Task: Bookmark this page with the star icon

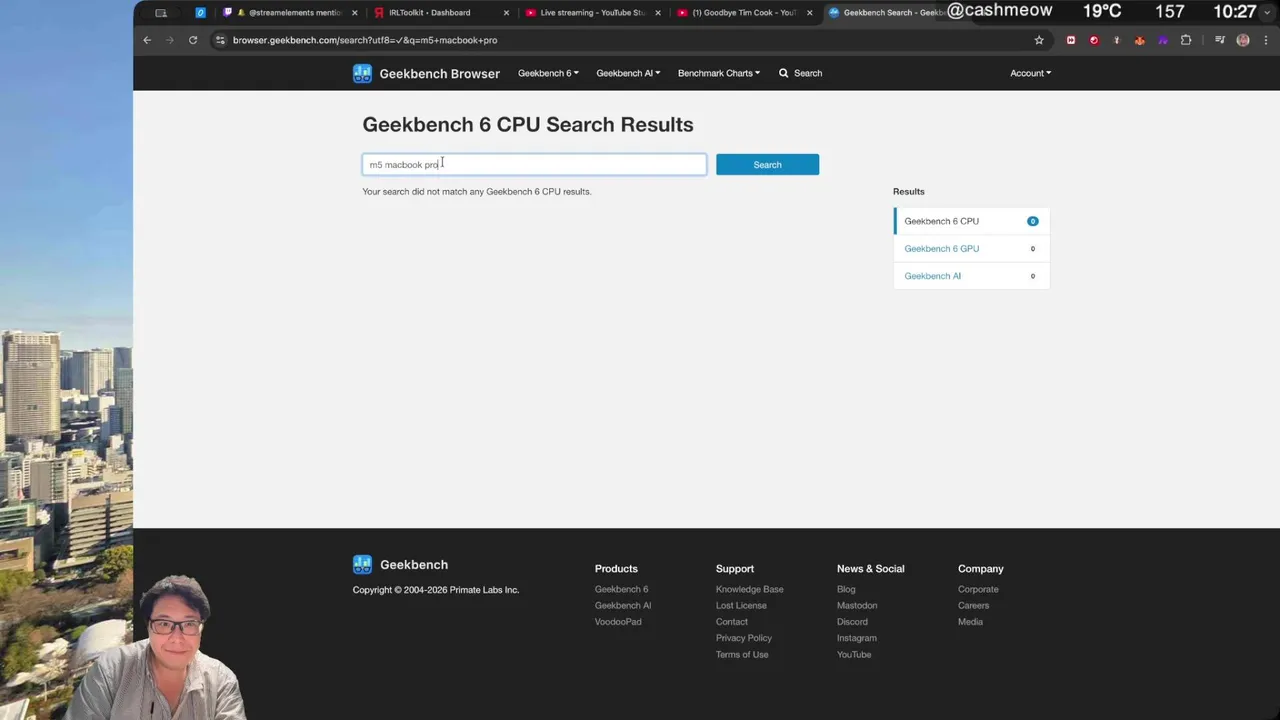Action: (x=1039, y=40)
